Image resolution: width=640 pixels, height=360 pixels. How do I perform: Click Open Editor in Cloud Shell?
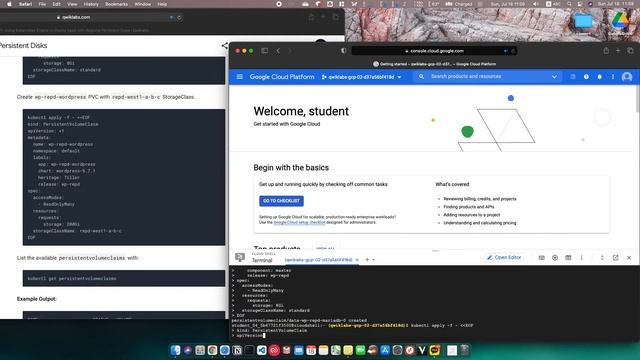tap(504, 258)
